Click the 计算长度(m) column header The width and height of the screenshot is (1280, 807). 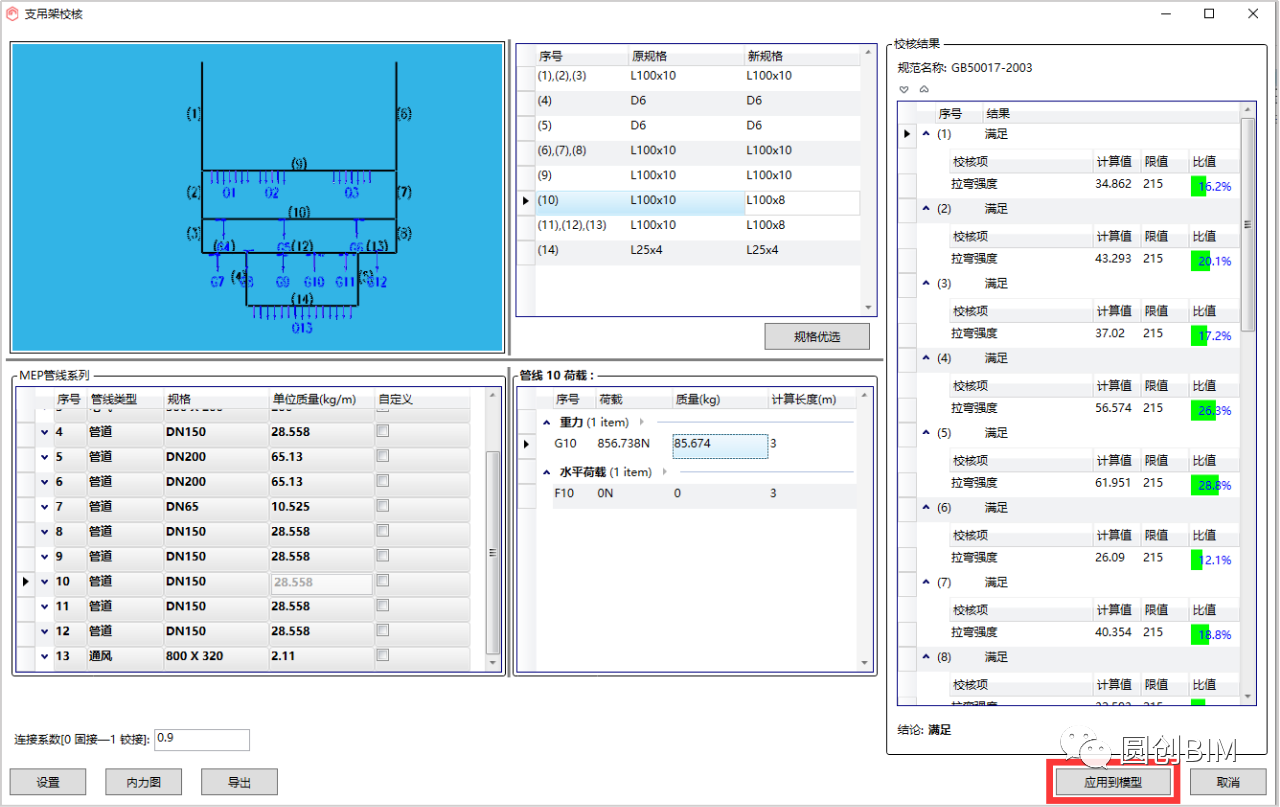[x=812, y=400]
